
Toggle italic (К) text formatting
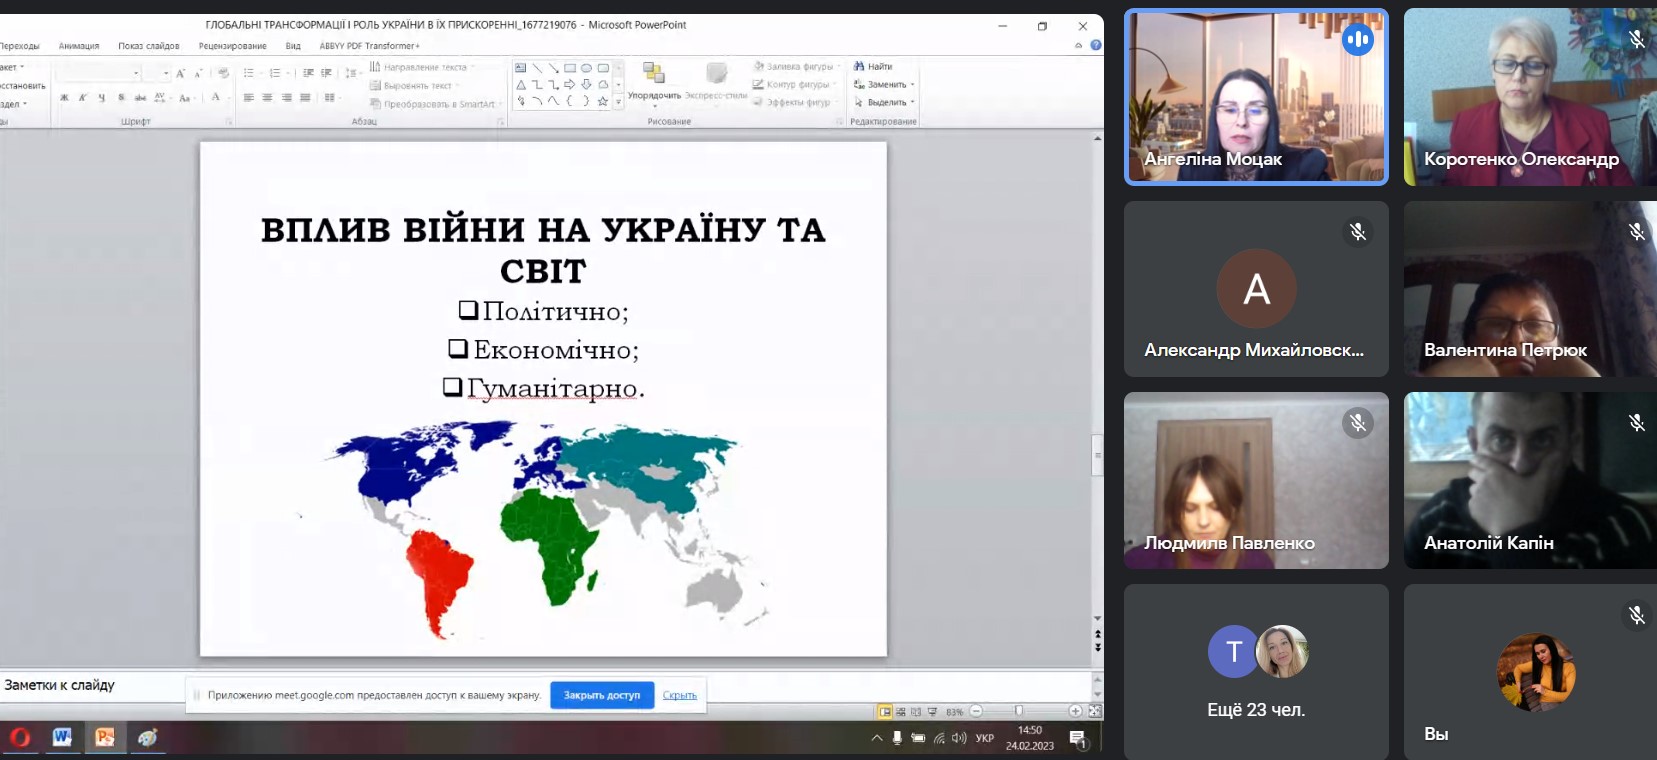click(83, 98)
